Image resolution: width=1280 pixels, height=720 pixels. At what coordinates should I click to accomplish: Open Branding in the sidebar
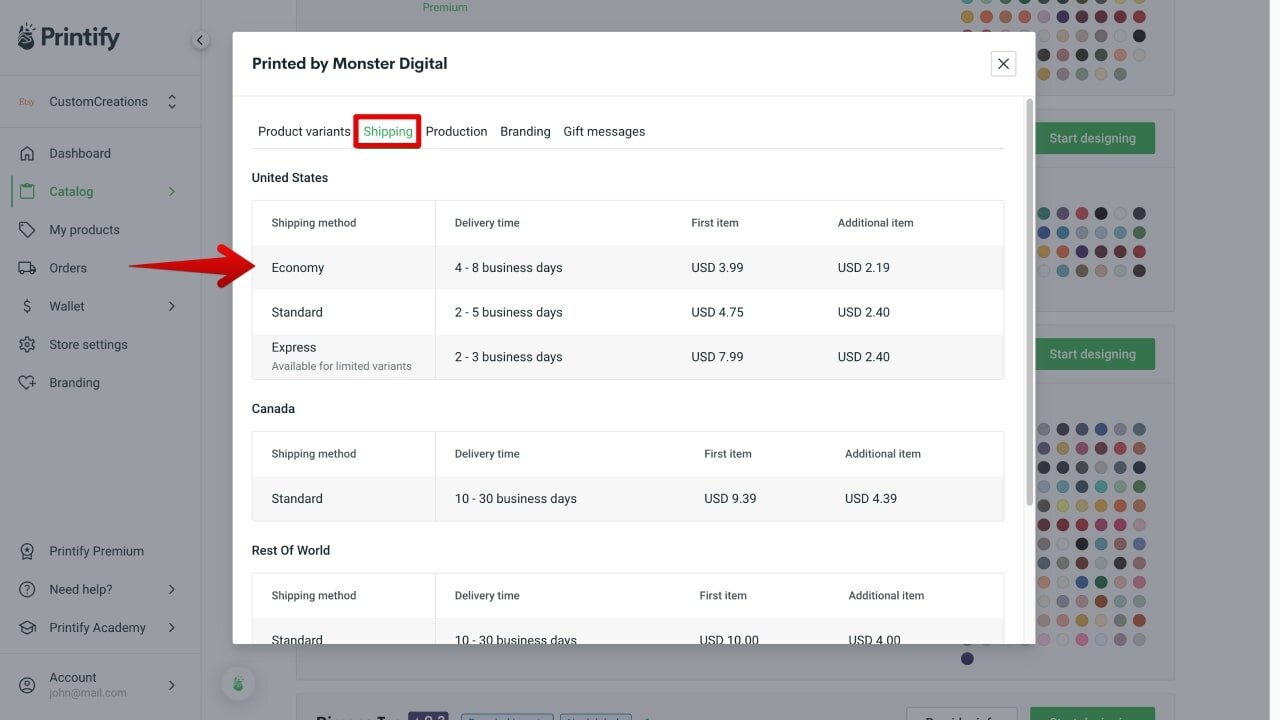(75, 383)
